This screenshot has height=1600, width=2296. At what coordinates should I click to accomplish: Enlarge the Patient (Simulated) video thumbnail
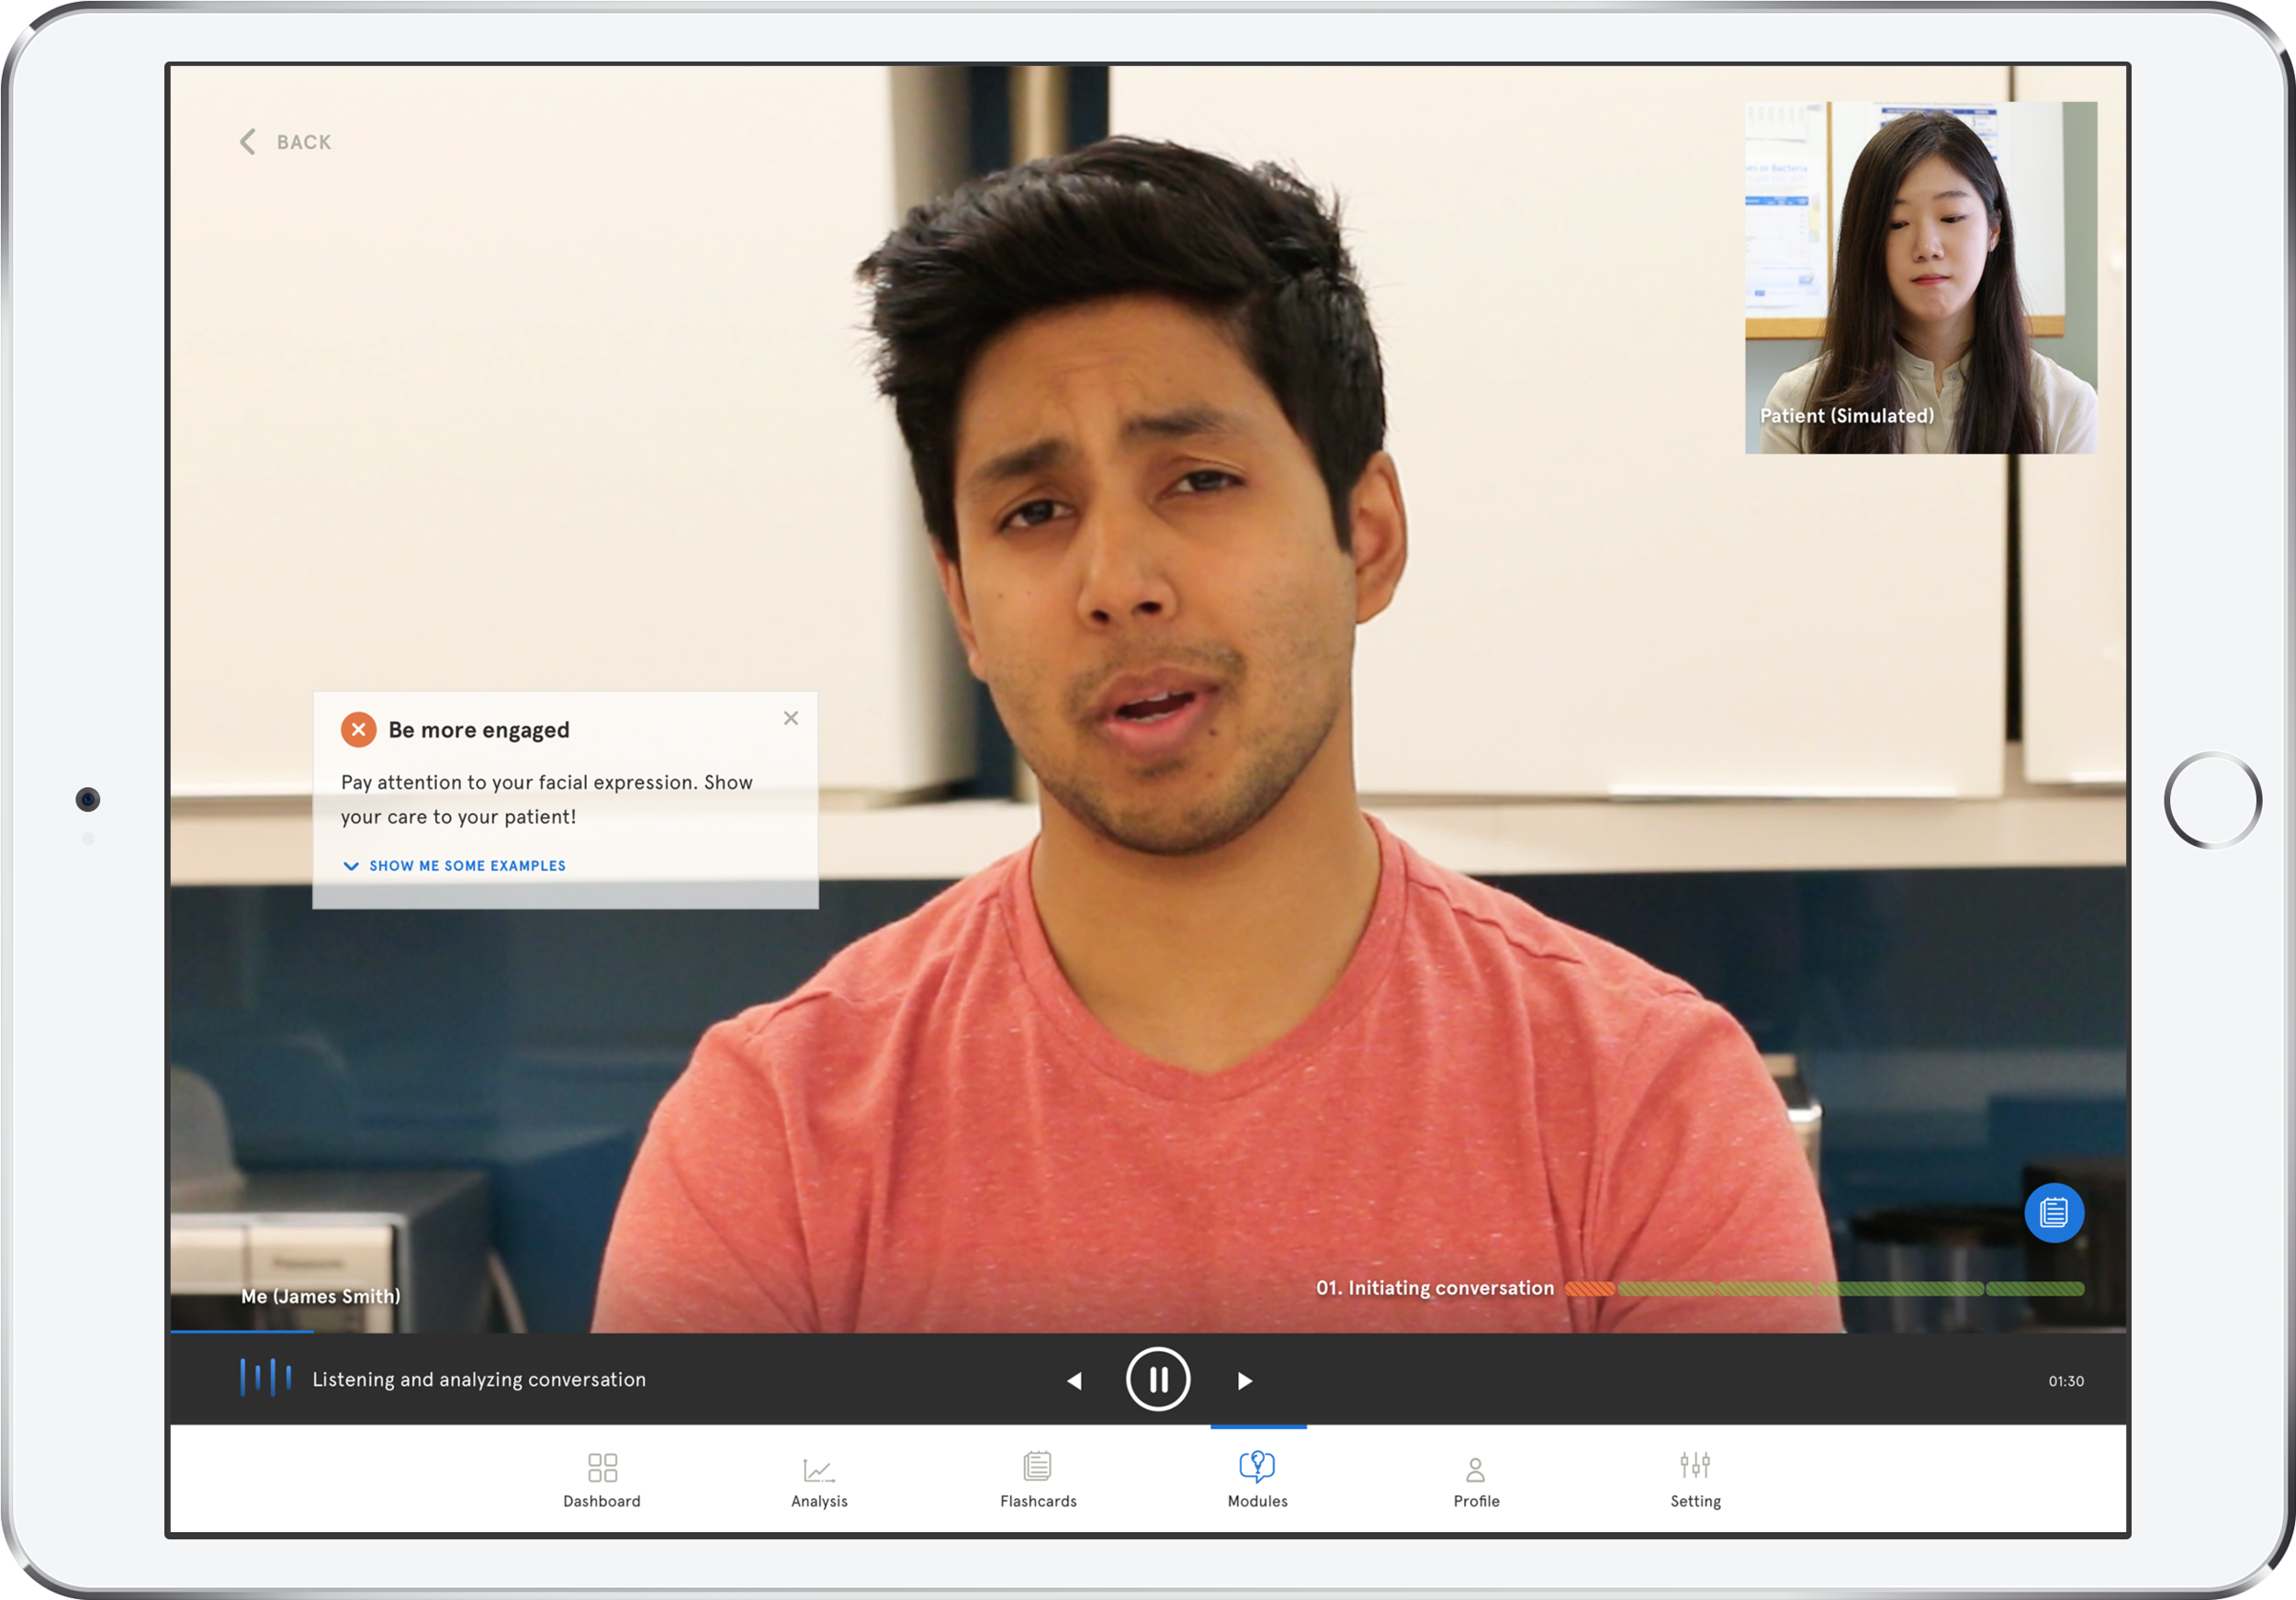(1921, 277)
